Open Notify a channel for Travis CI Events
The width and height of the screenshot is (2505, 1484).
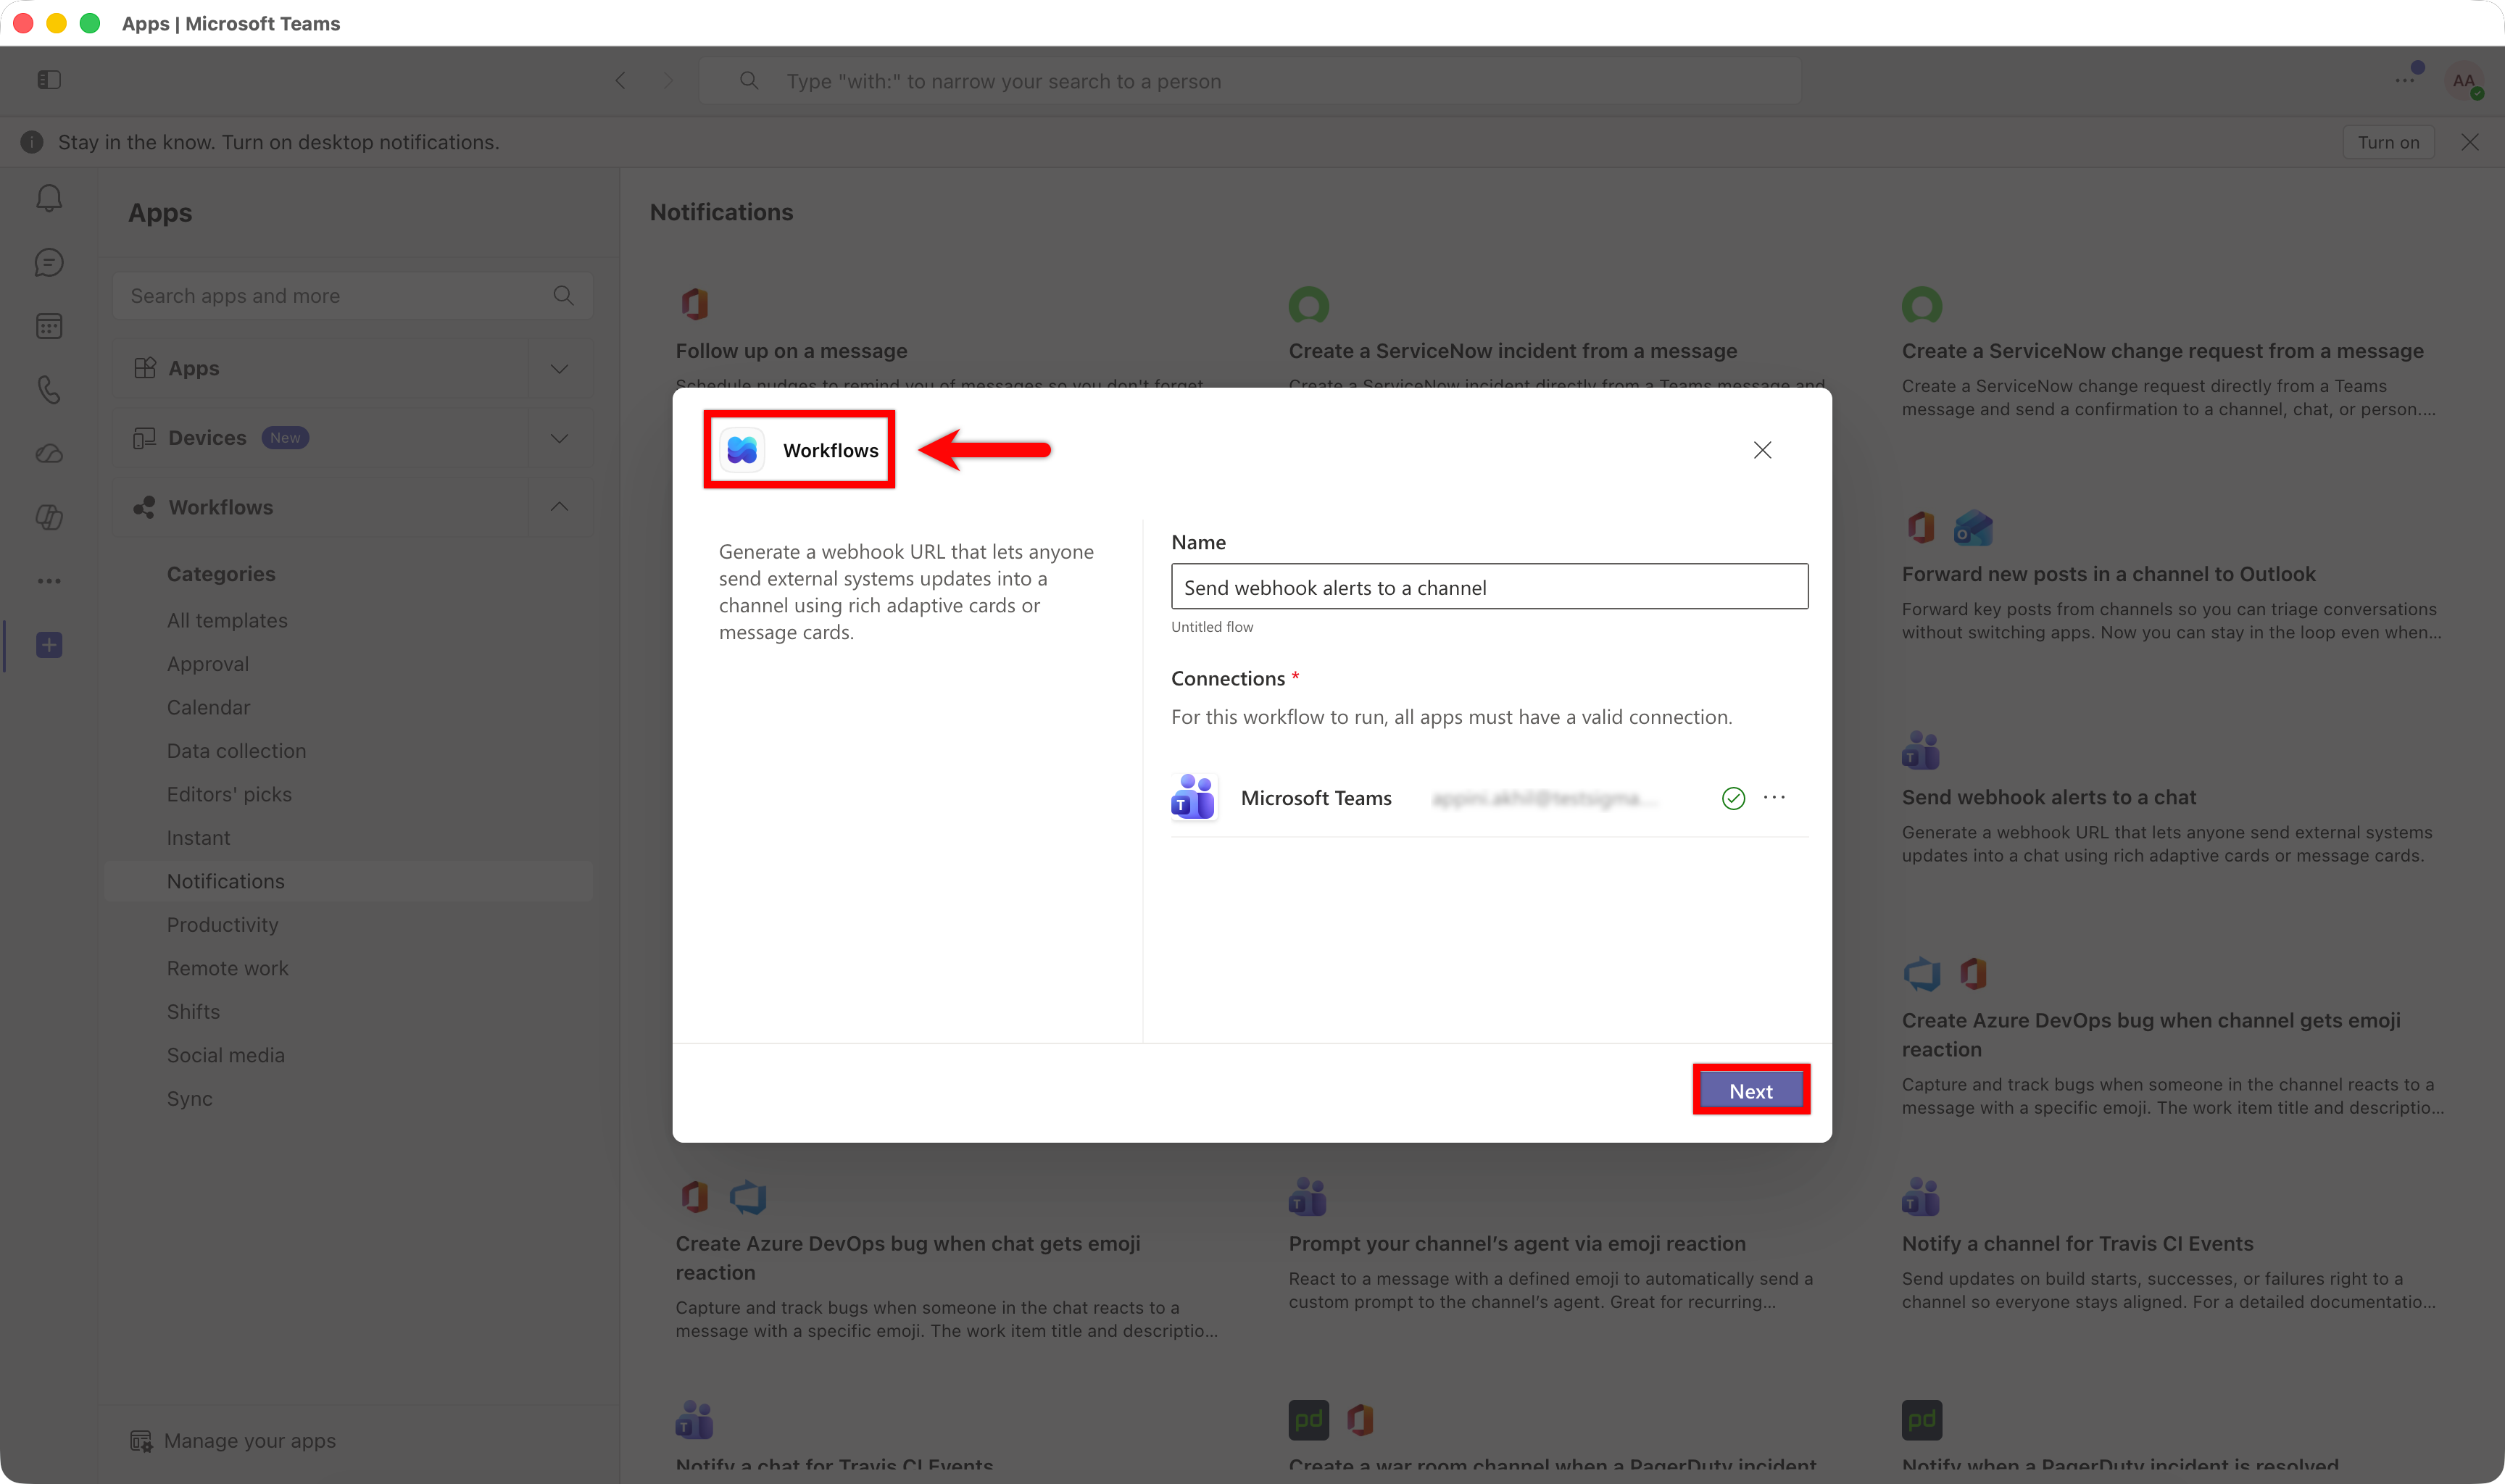coord(2077,1243)
